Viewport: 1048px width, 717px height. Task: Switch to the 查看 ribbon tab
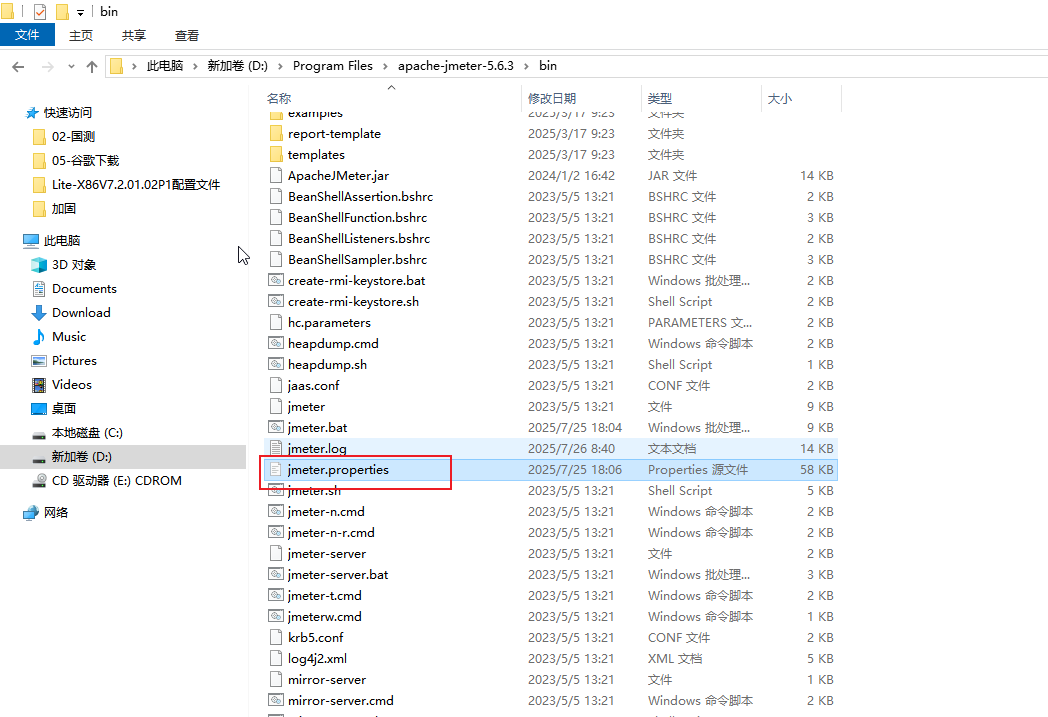(x=186, y=34)
